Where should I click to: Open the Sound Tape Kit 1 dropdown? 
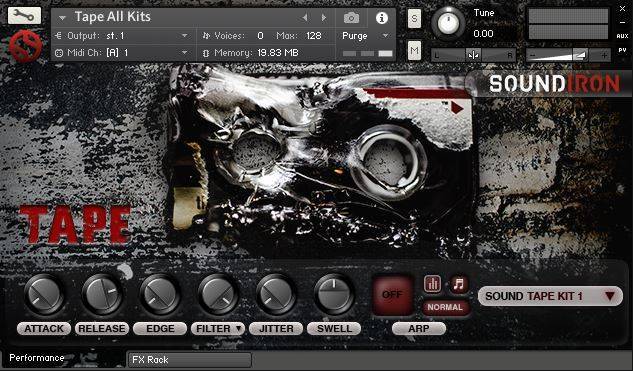tap(550, 296)
